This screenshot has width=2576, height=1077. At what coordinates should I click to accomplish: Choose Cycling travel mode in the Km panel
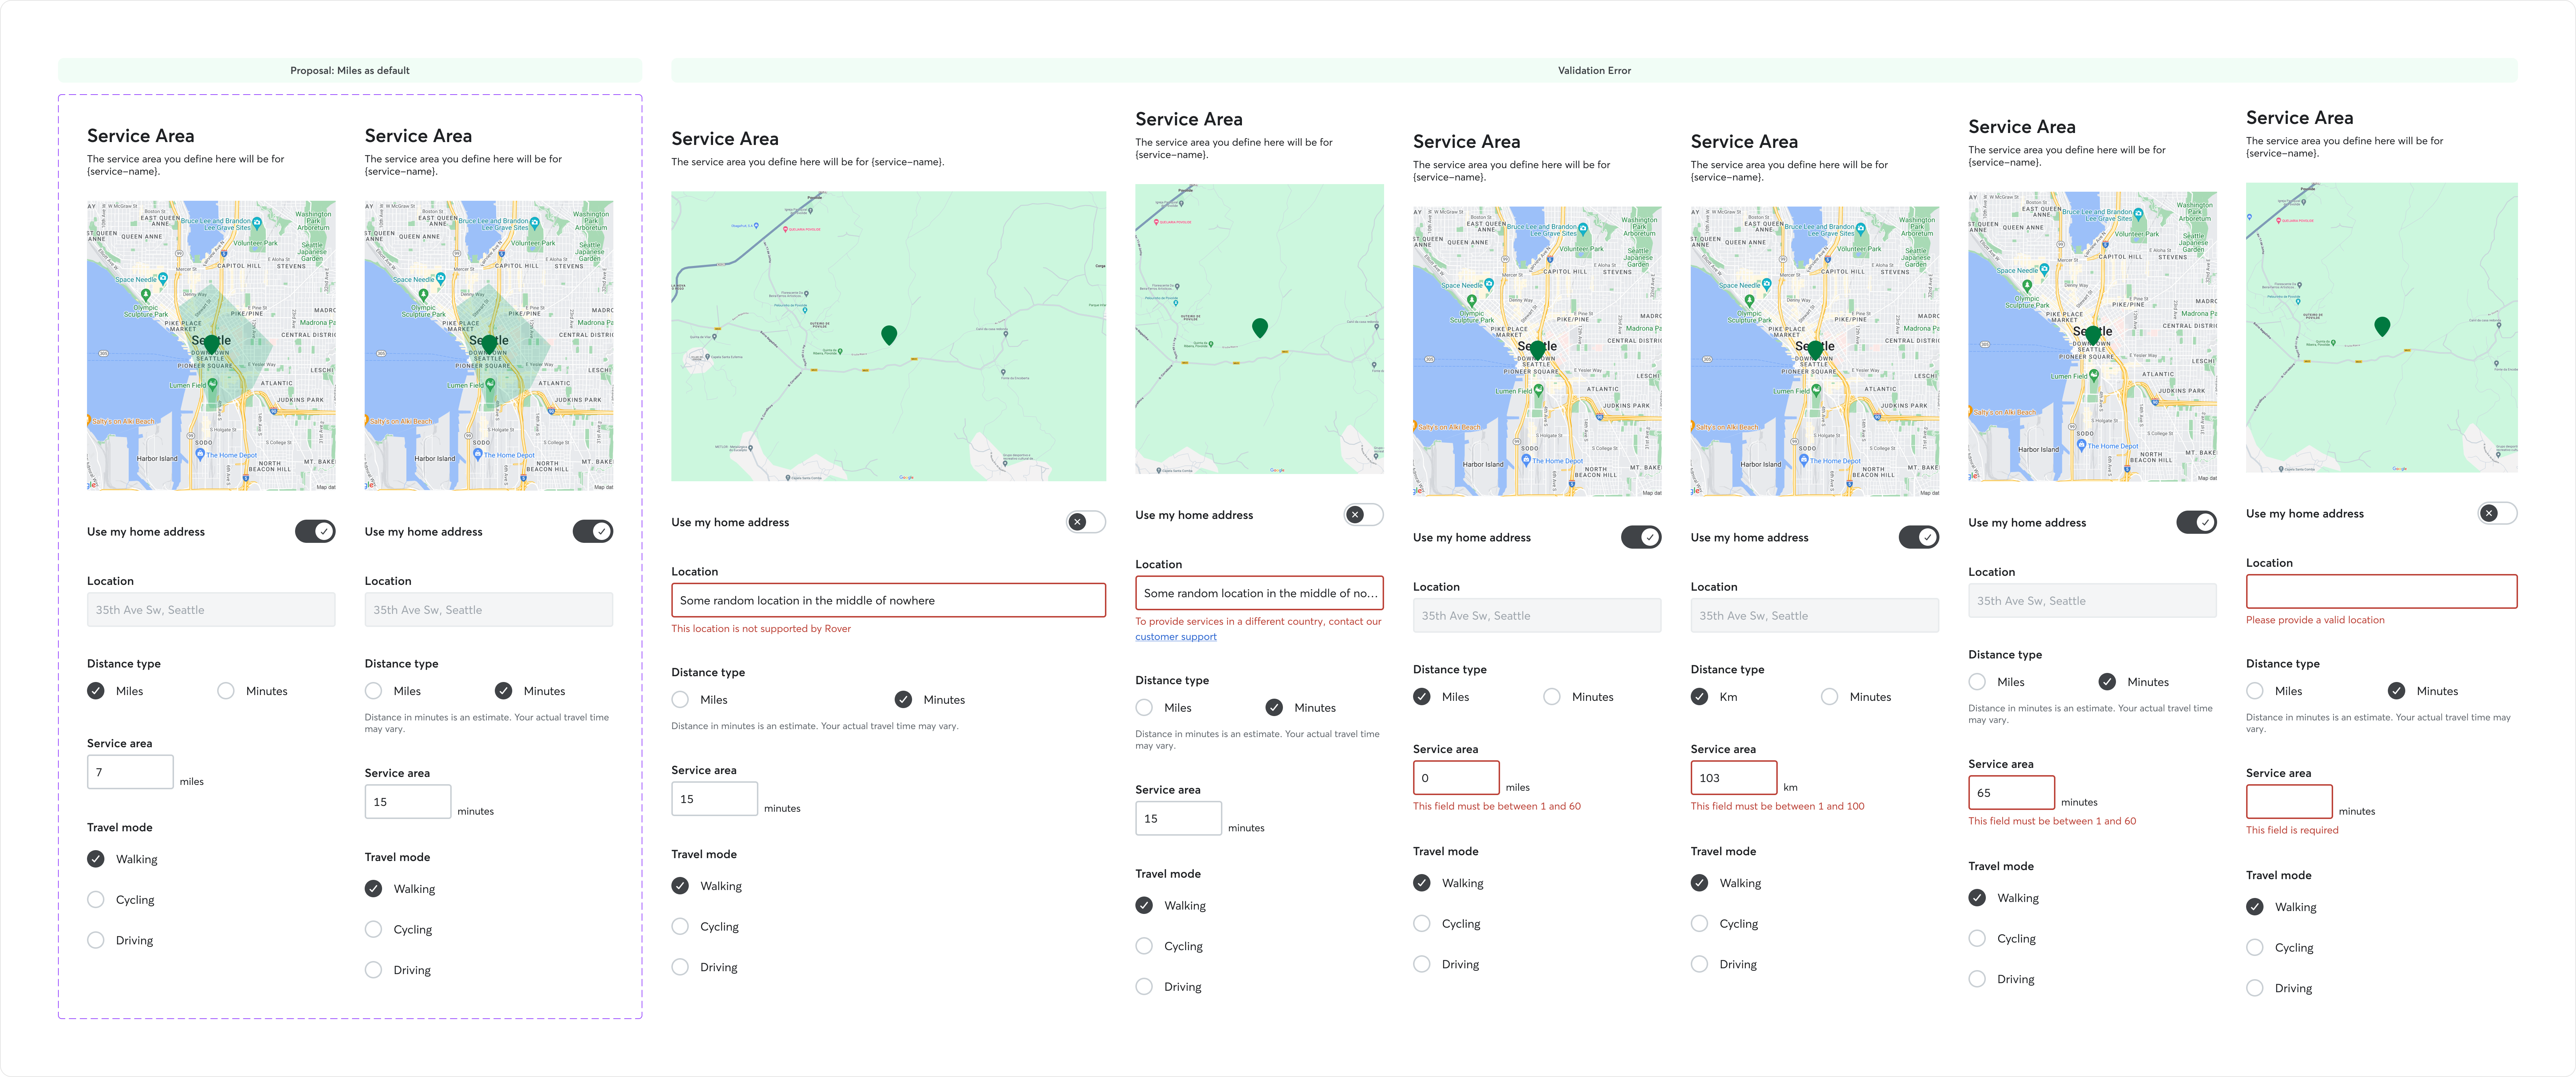[1699, 924]
